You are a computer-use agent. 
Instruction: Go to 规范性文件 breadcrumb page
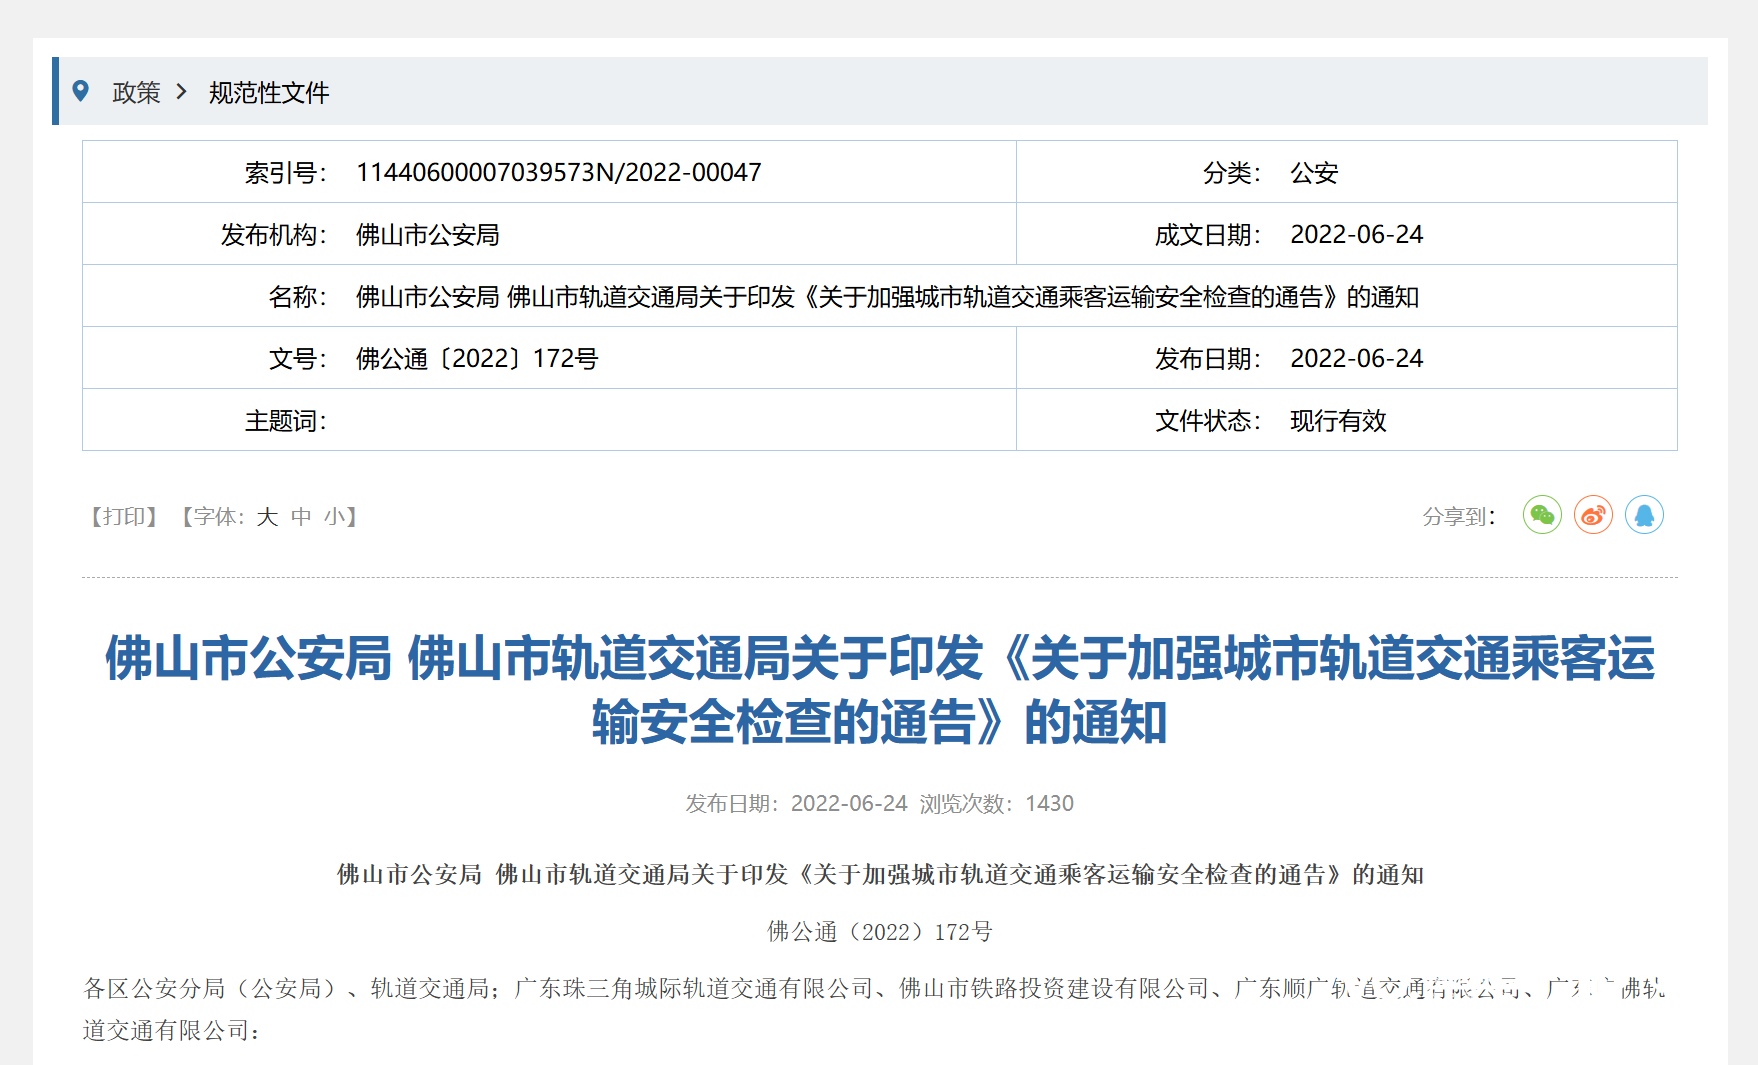(x=268, y=93)
